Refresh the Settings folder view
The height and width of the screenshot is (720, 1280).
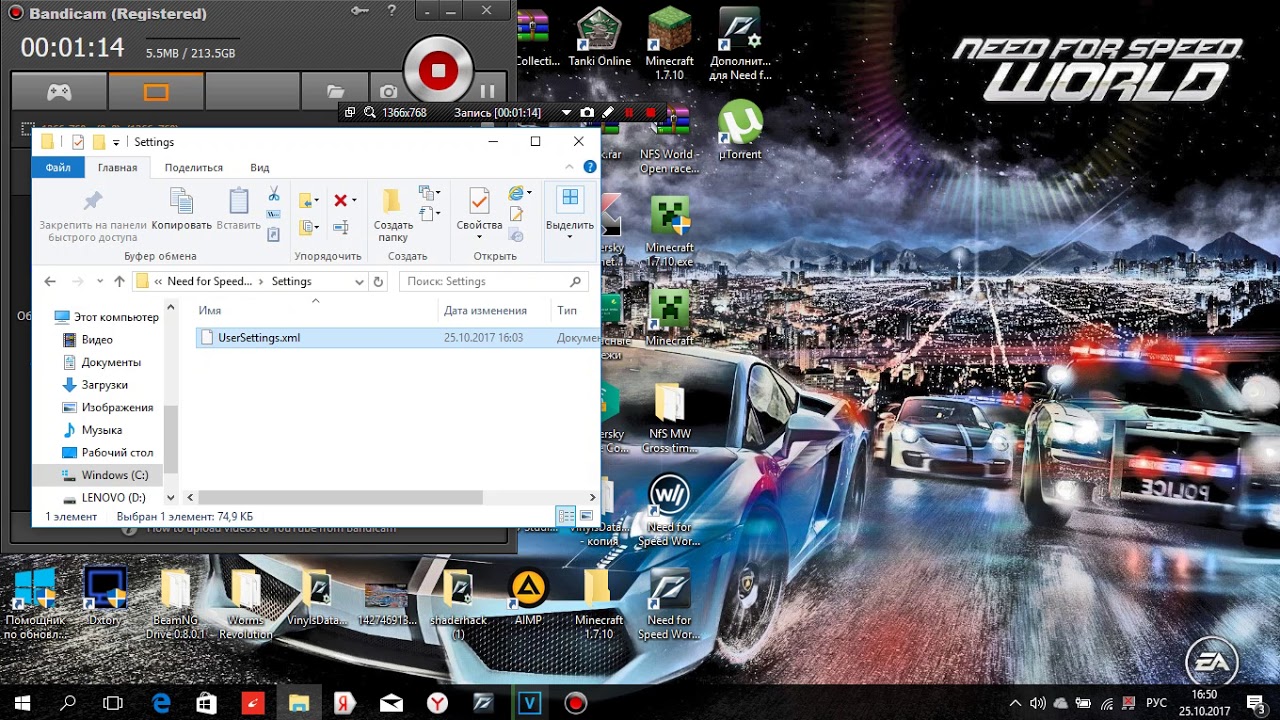click(x=378, y=282)
